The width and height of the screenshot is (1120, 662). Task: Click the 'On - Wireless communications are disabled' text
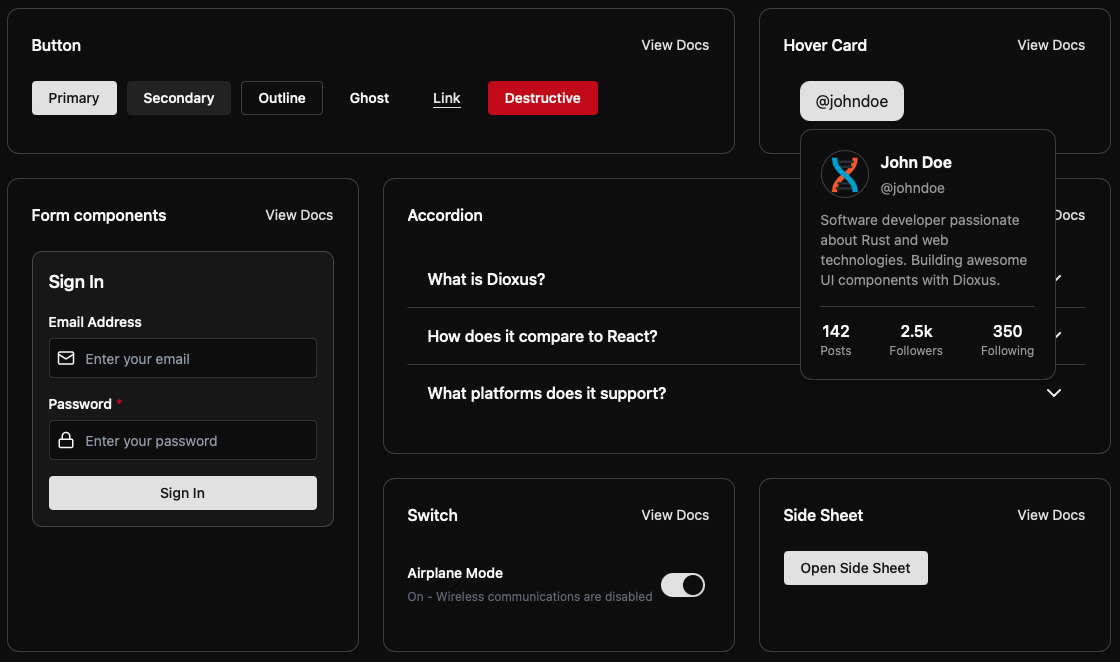530,596
